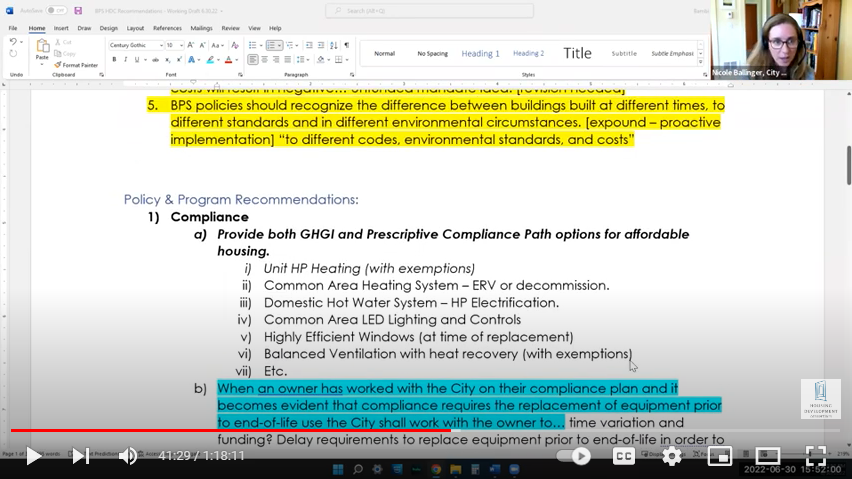Expand the Styles gallery more arrow
Screen dimensions: 852x479
700,62
